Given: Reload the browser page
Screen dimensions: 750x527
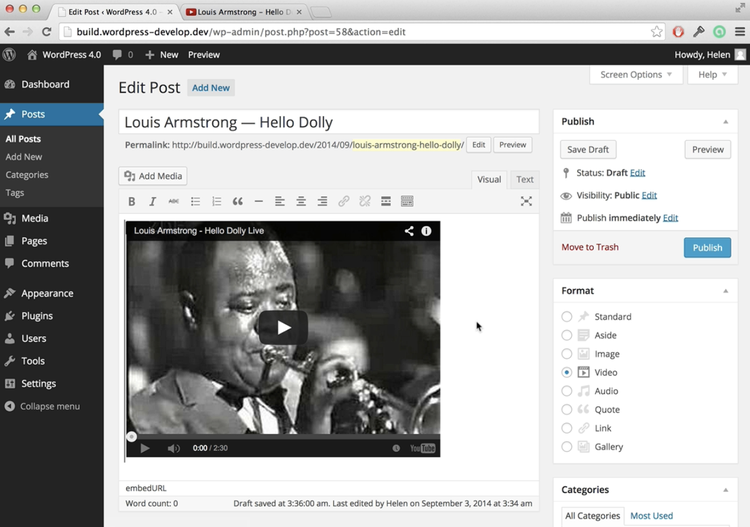Looking at the screenshot, I should click(x=46, y=32).
